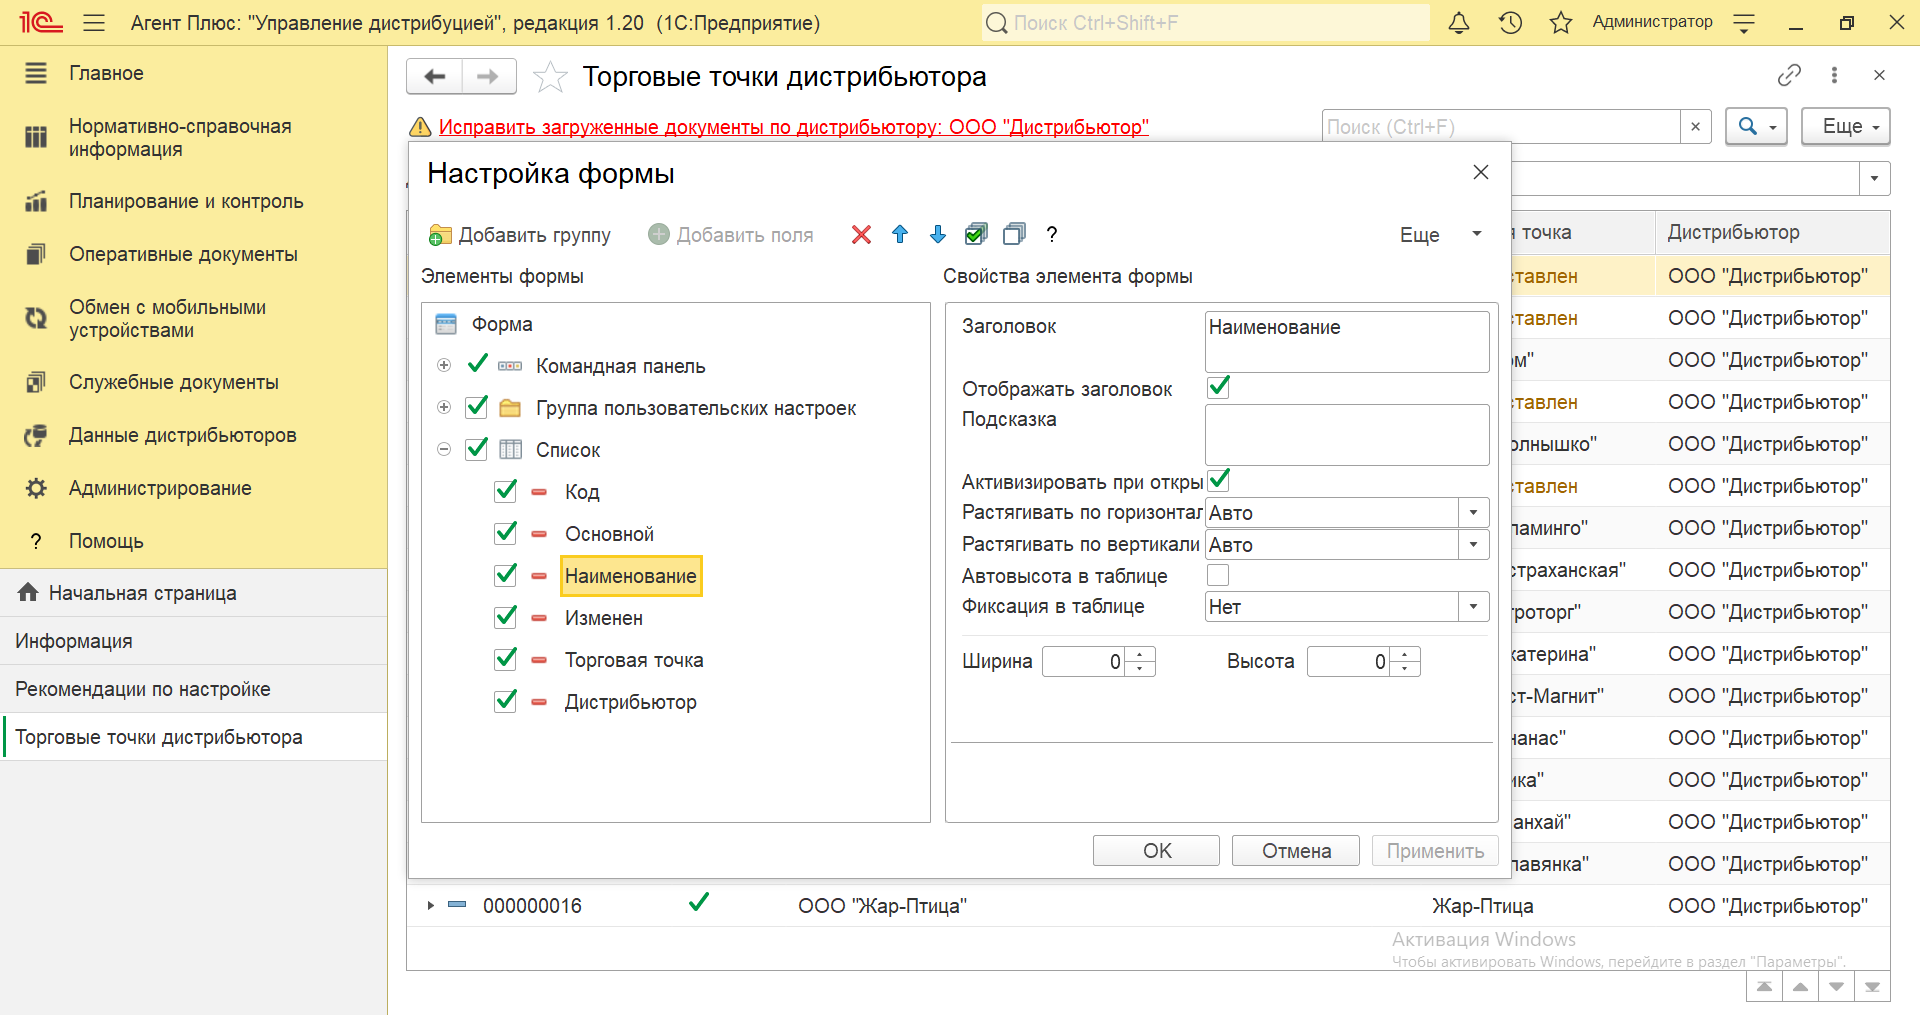Expand Командная панель tree node

point(444,365)
